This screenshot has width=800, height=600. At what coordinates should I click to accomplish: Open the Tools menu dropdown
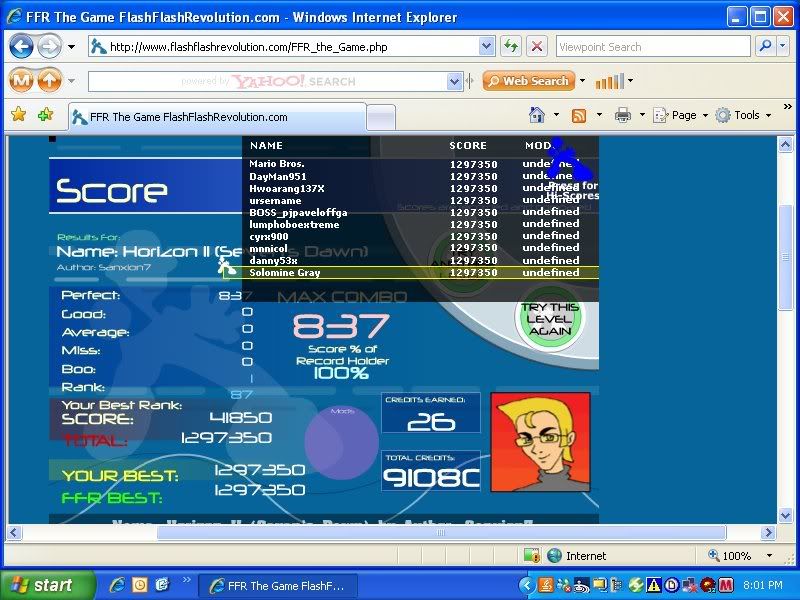click(x=746, y=115)
